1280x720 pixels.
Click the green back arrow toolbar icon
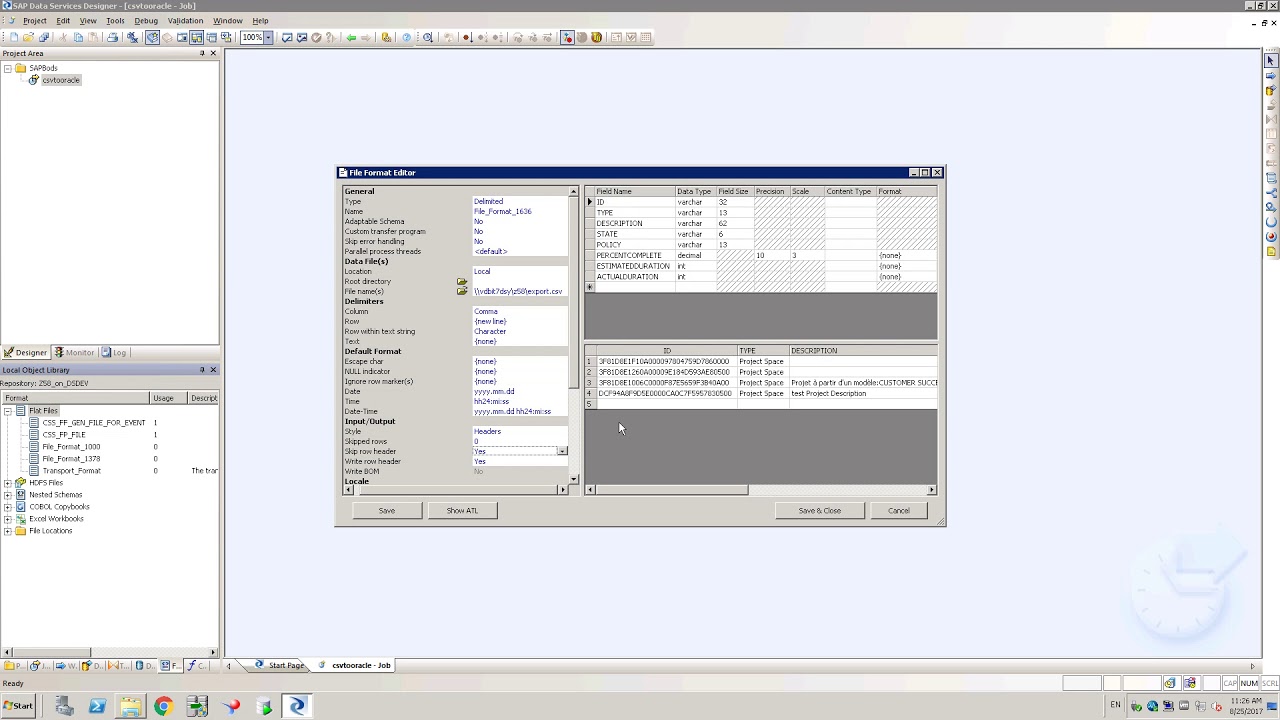(352, 37)
